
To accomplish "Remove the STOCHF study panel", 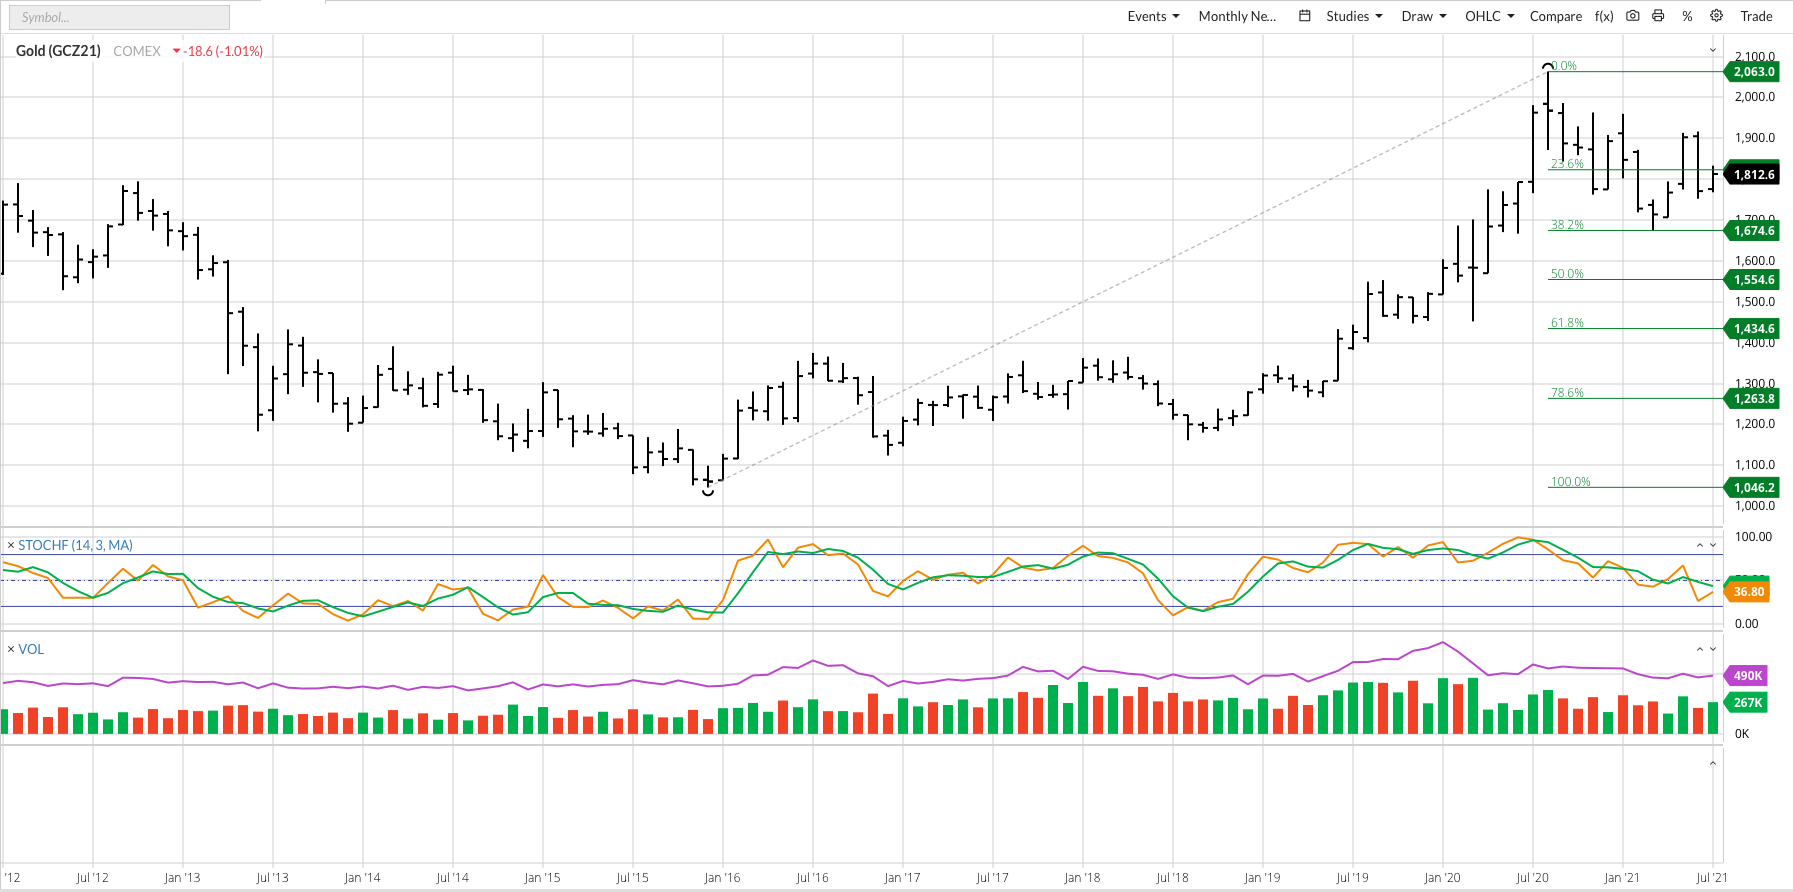I will pyautogui.click(x=11, y=546).
